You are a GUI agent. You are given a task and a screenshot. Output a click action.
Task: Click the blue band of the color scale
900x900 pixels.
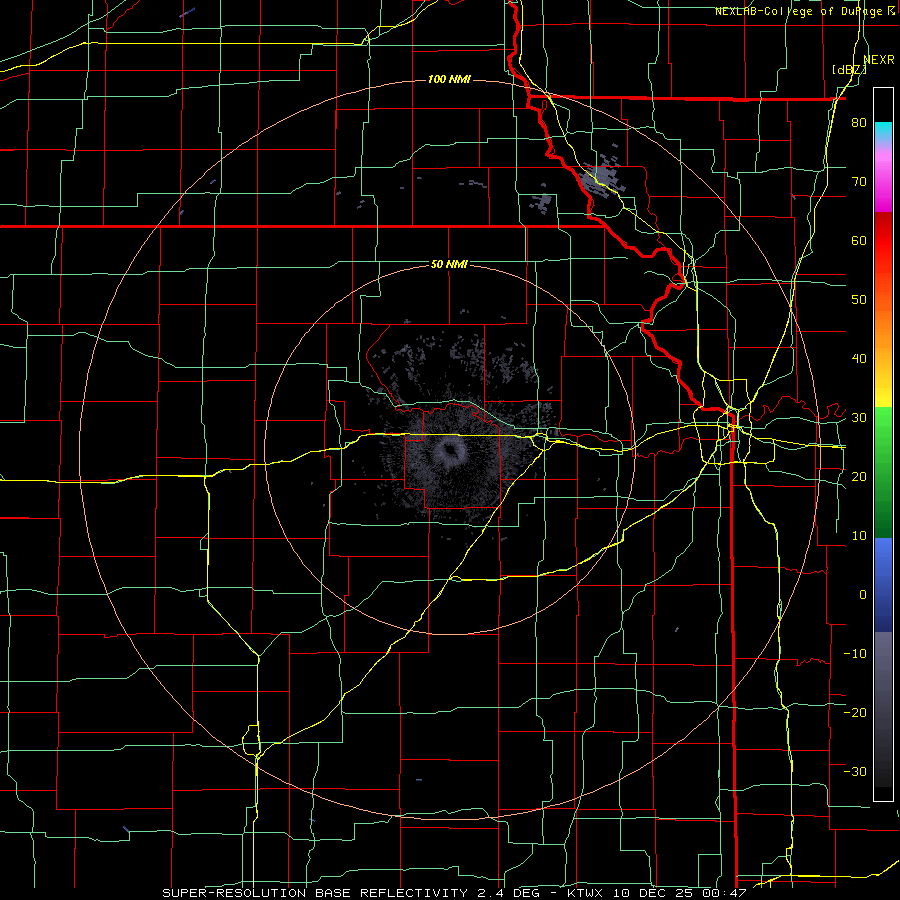[x=883, y=583]
